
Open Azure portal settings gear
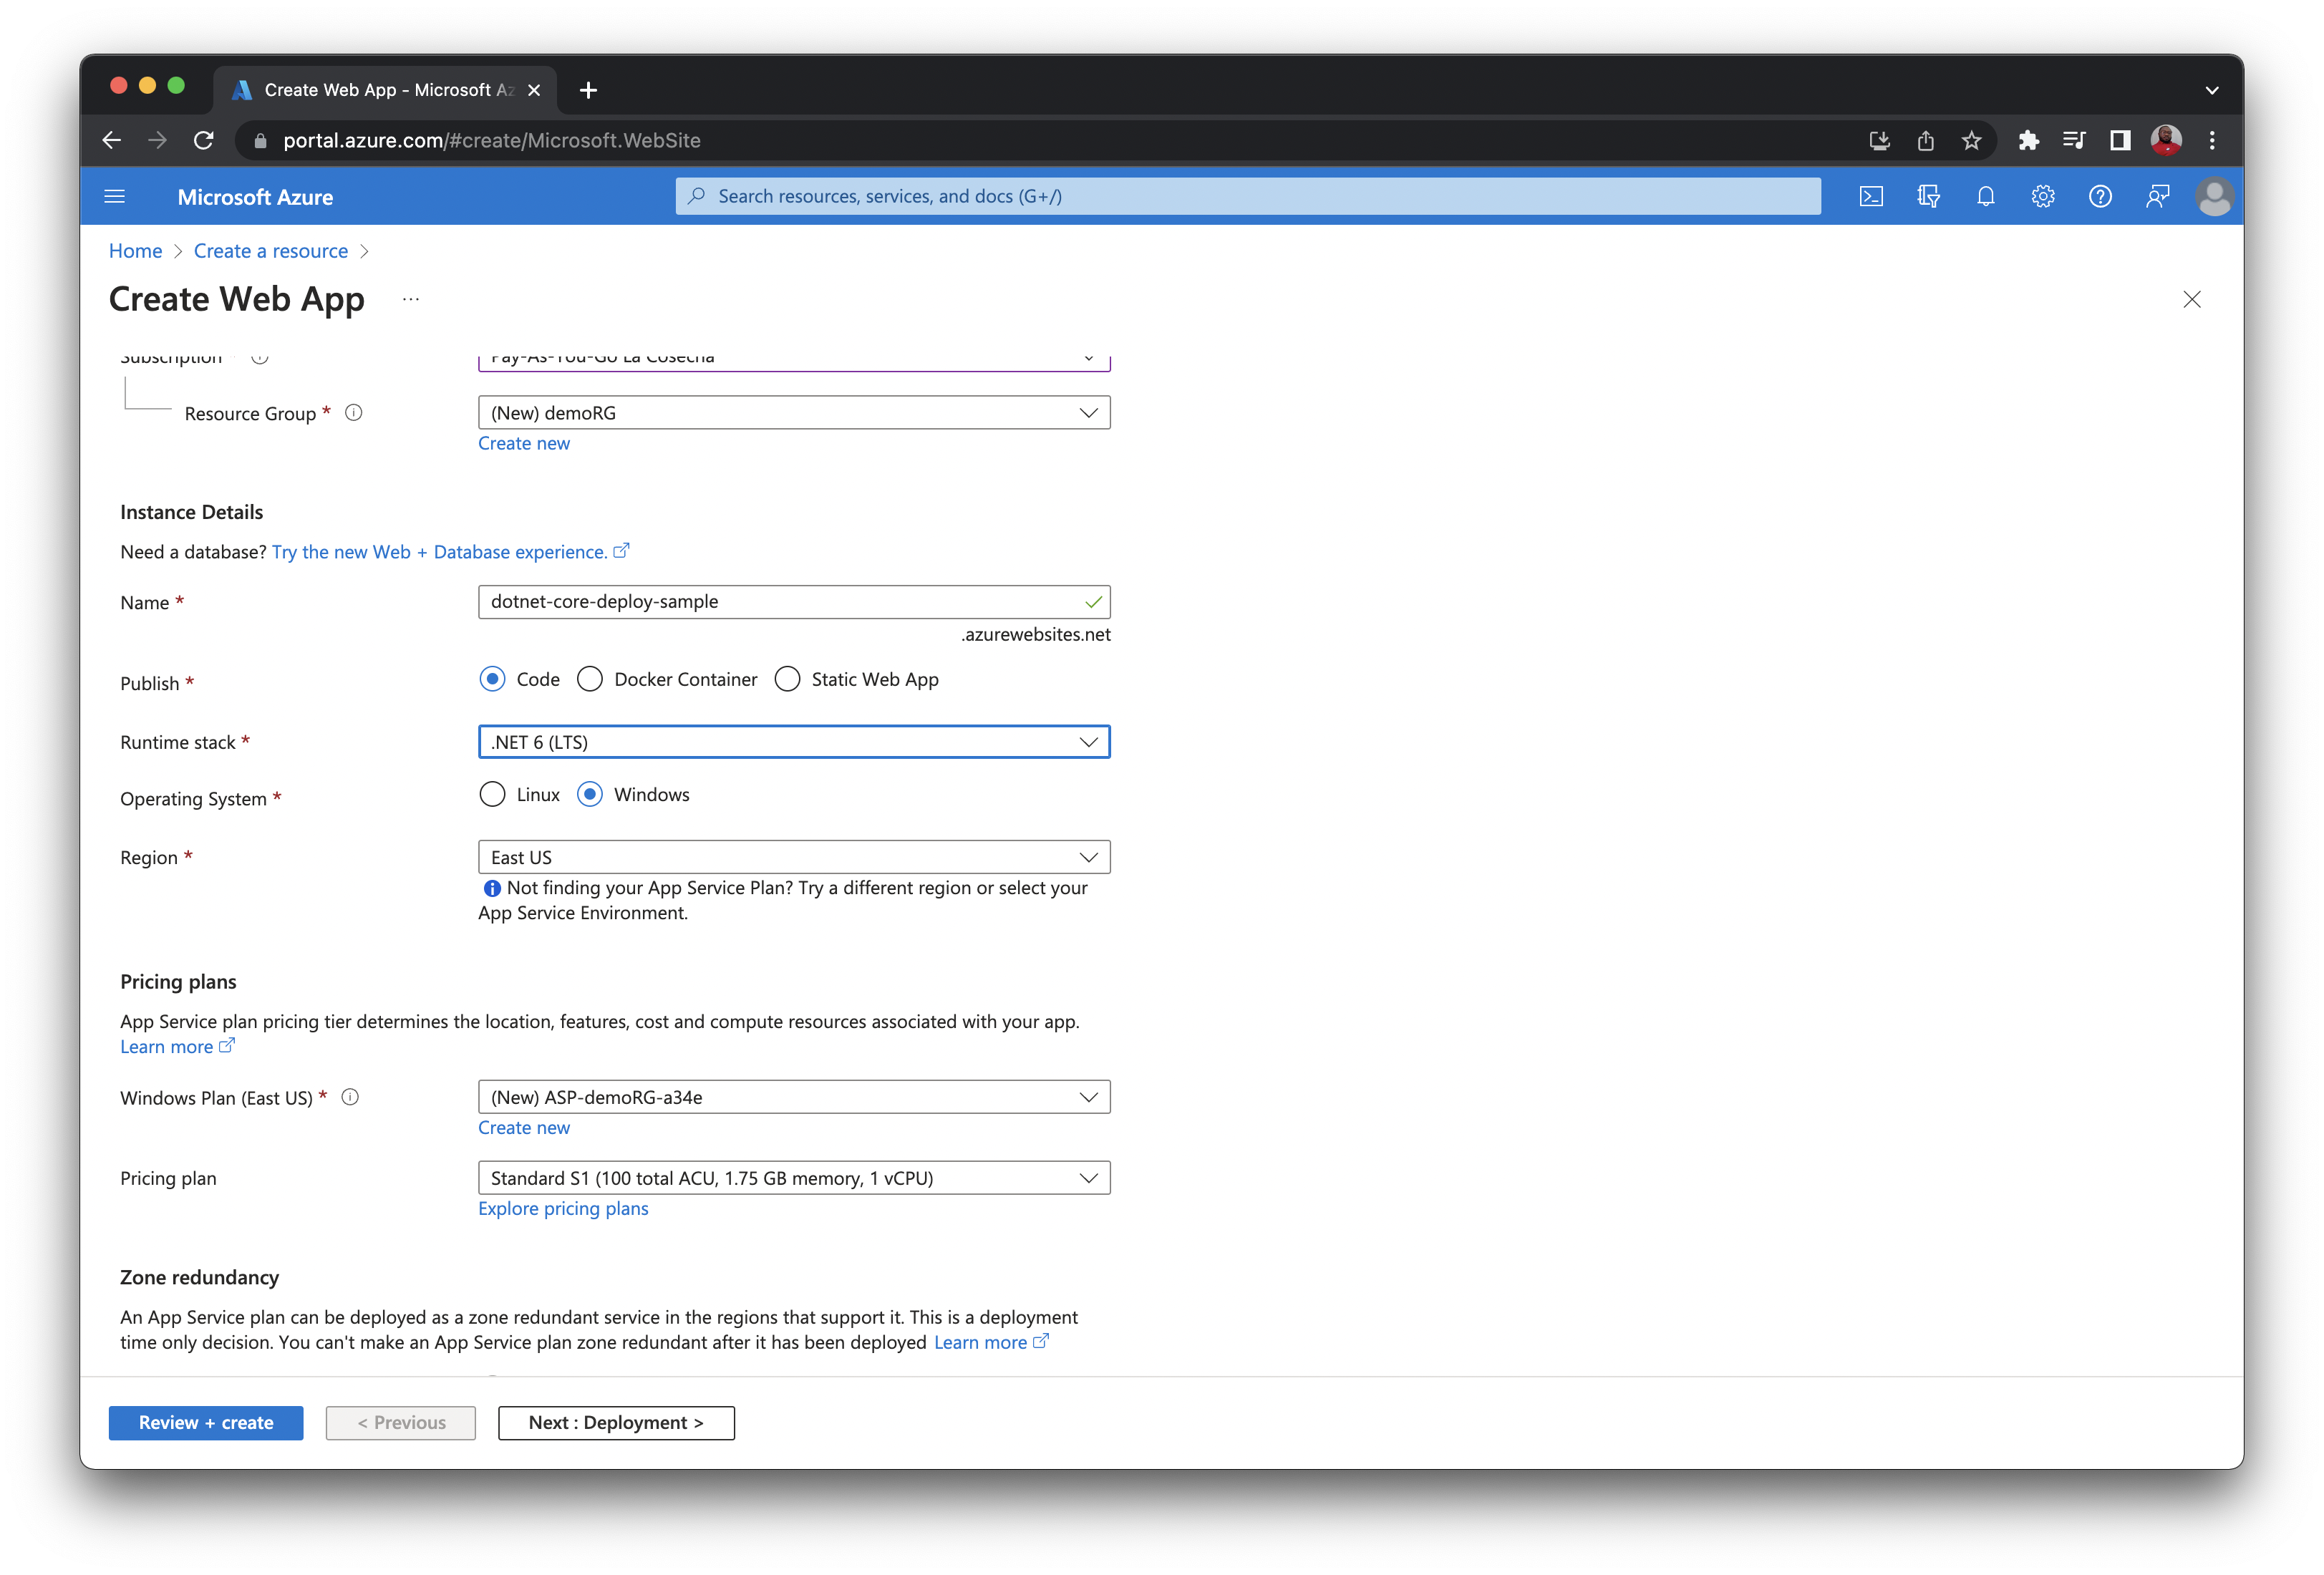[x=2042, y=196]
